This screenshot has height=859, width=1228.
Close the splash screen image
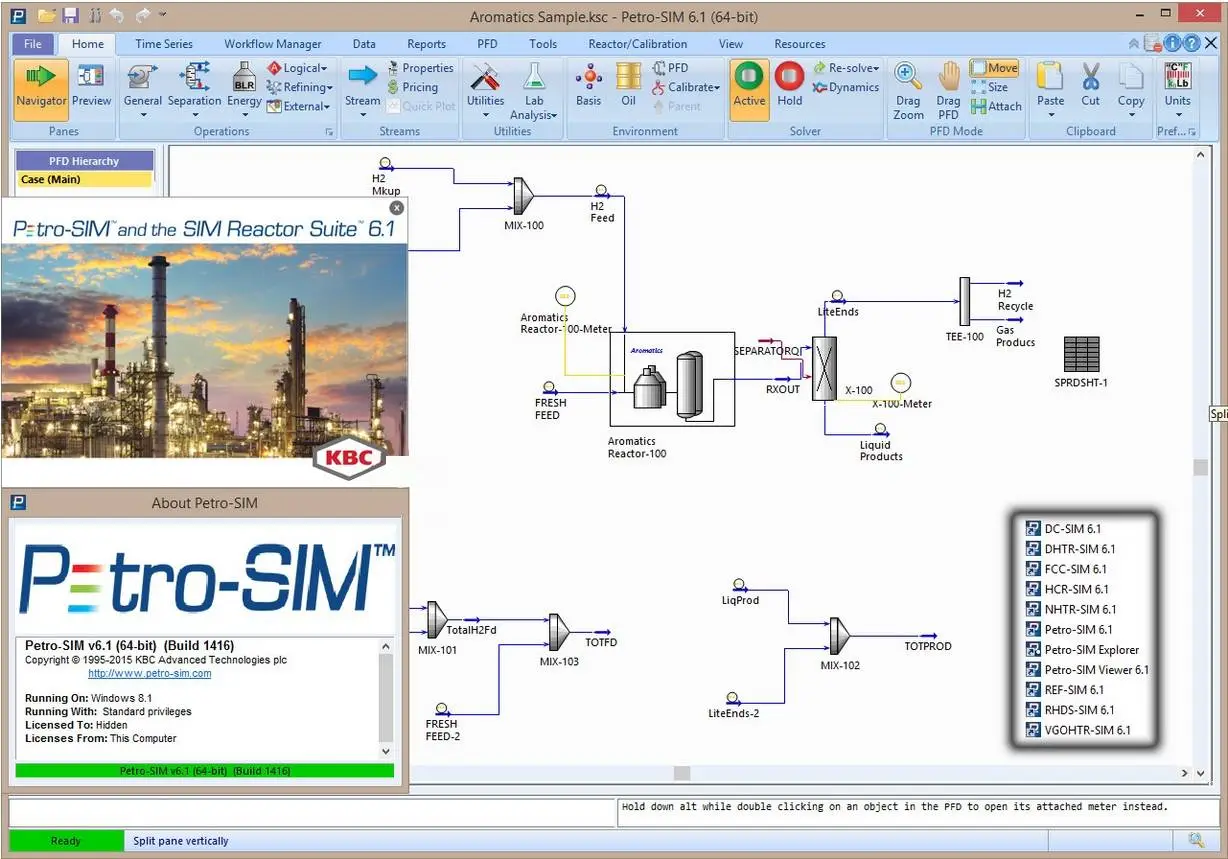397,208
